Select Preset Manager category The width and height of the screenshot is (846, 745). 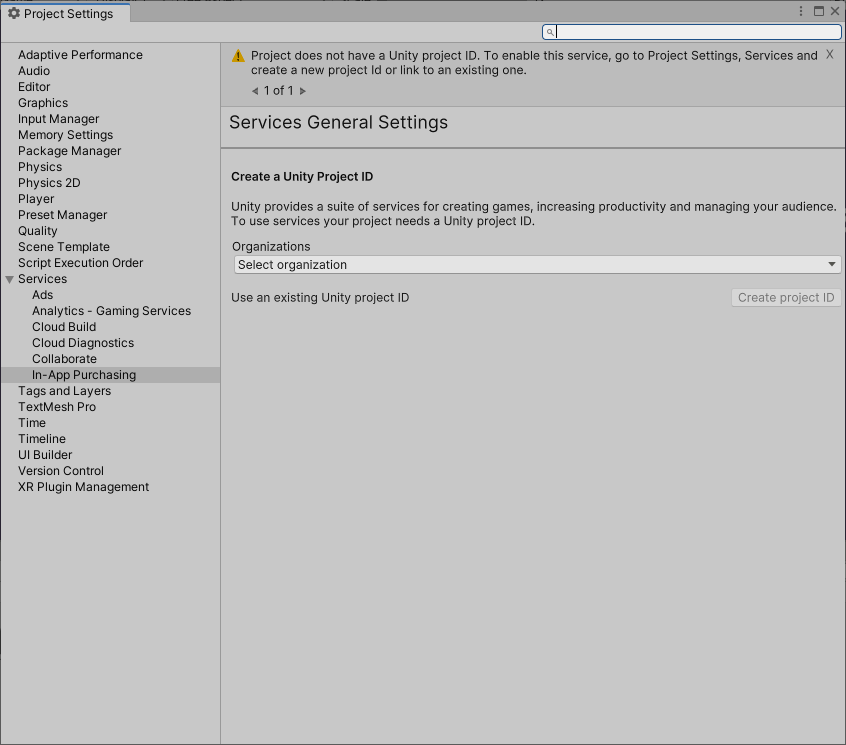63,215
